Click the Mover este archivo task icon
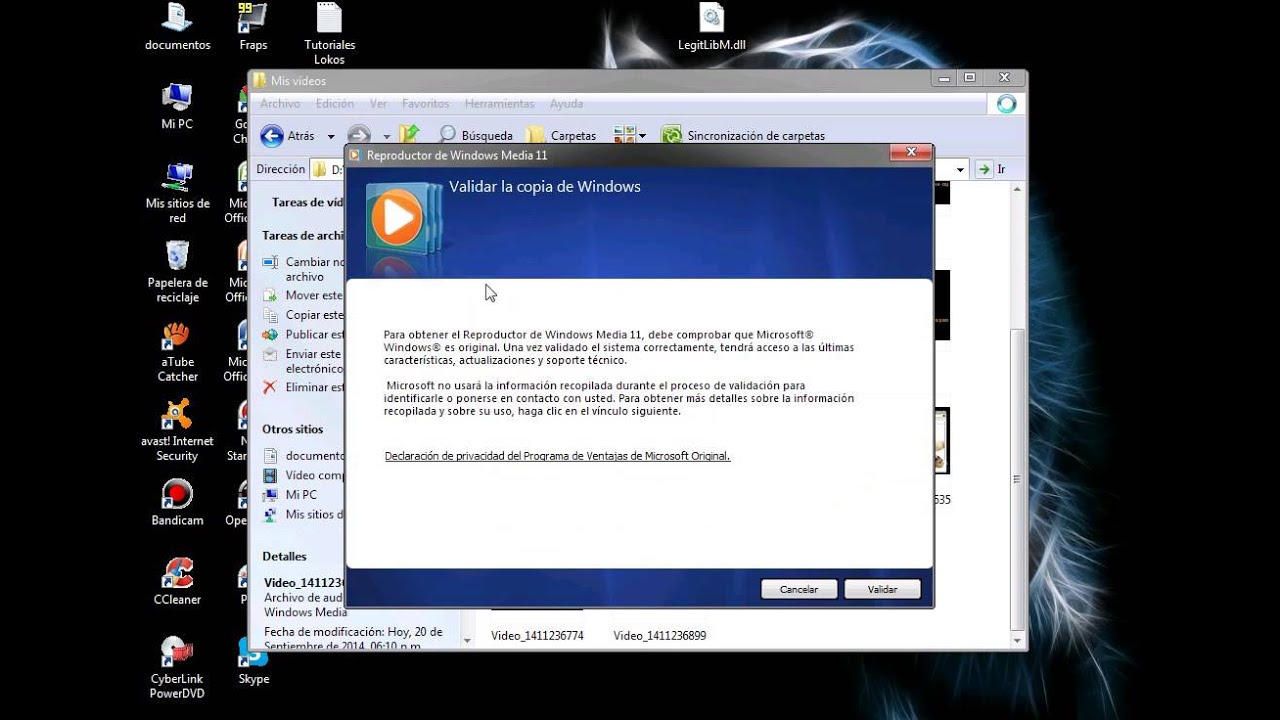This screenshot has width=1280, height=720. (270, 295)
